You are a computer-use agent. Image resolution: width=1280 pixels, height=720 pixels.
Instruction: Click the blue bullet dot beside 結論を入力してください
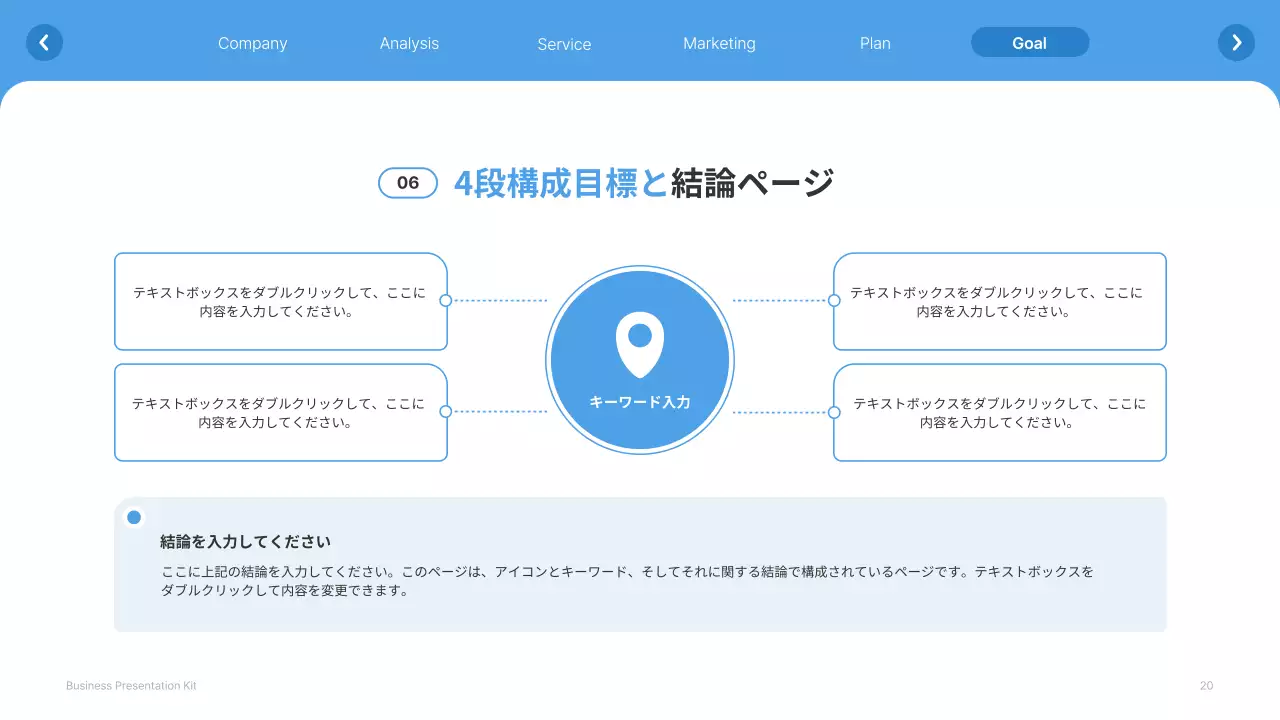(x=133, y=517)
